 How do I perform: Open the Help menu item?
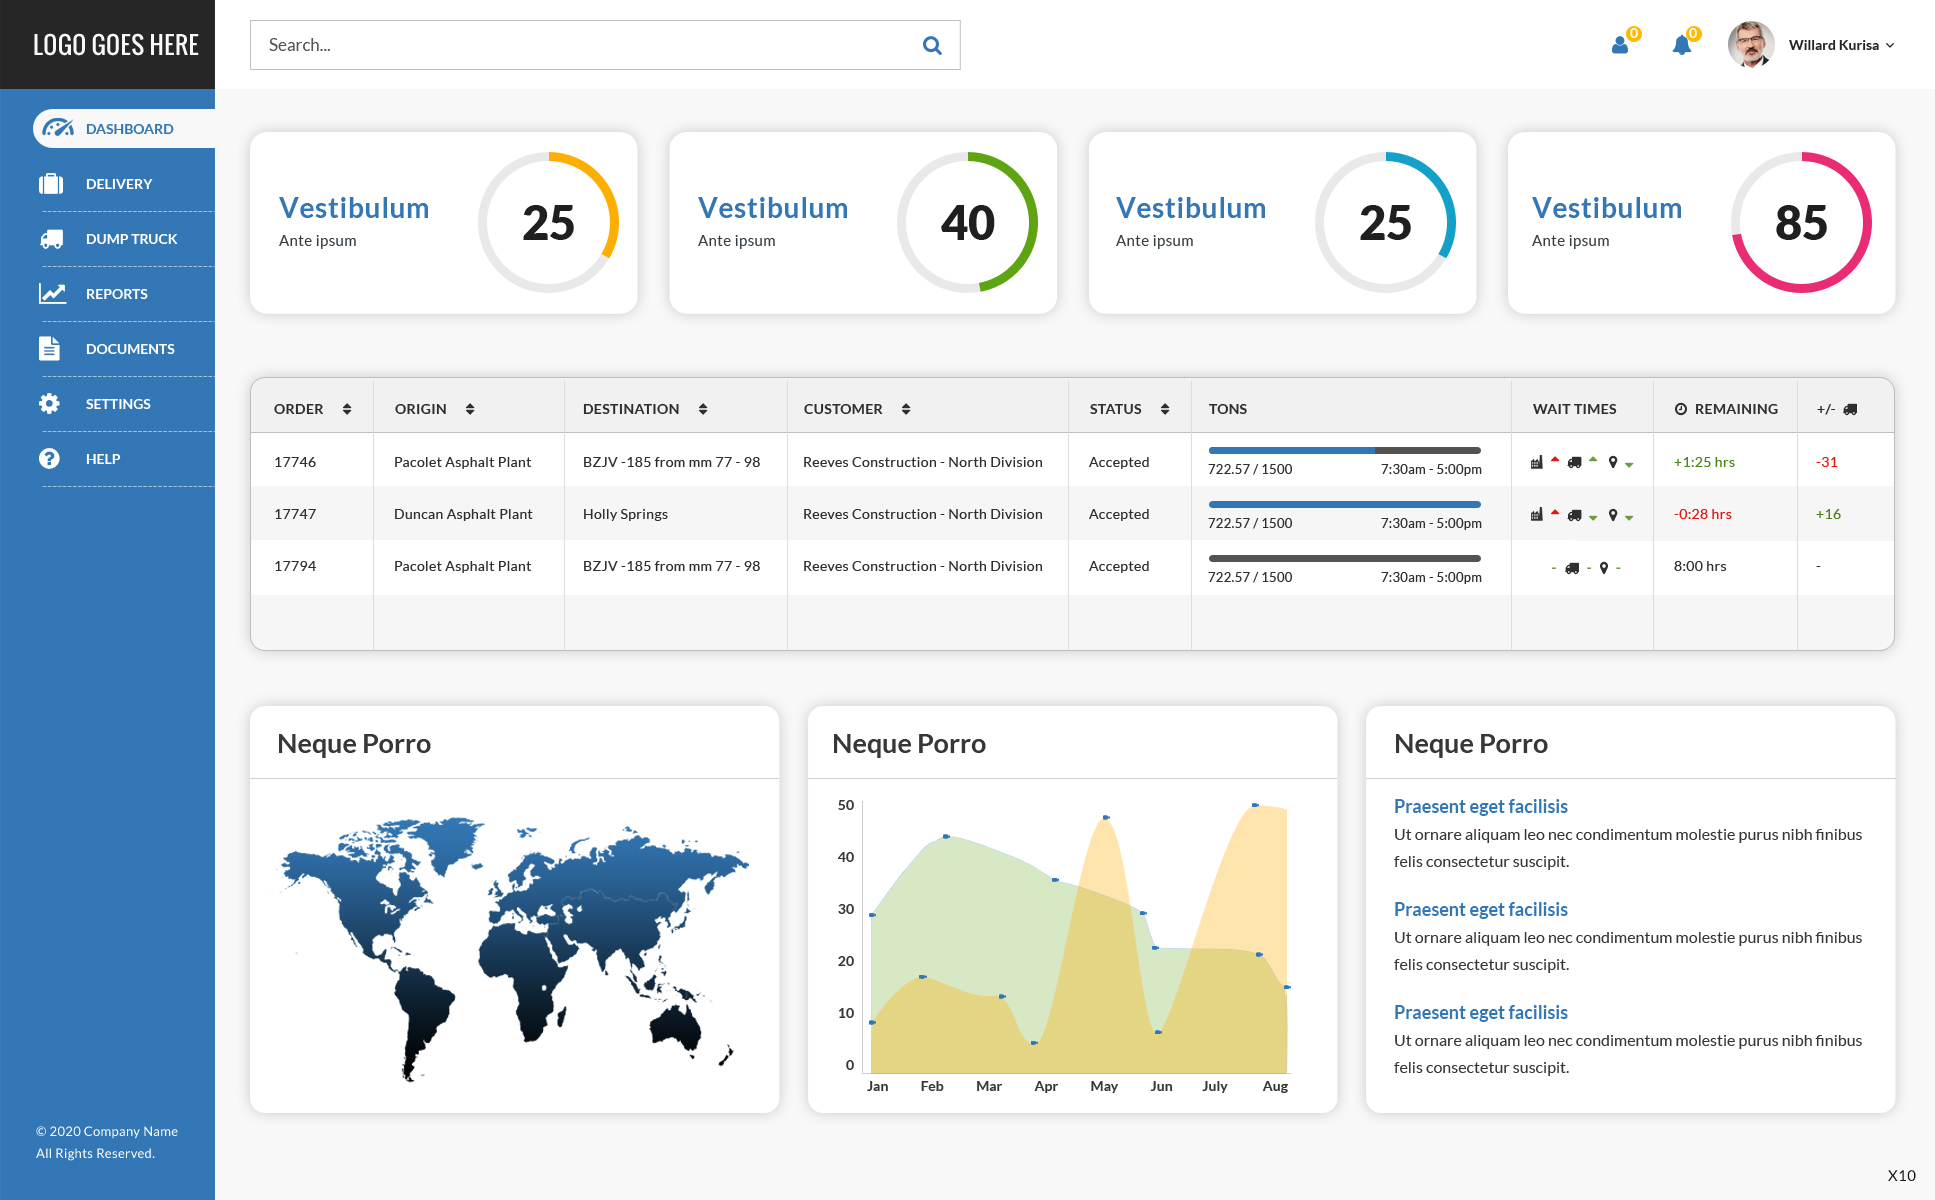coord(103,459)
